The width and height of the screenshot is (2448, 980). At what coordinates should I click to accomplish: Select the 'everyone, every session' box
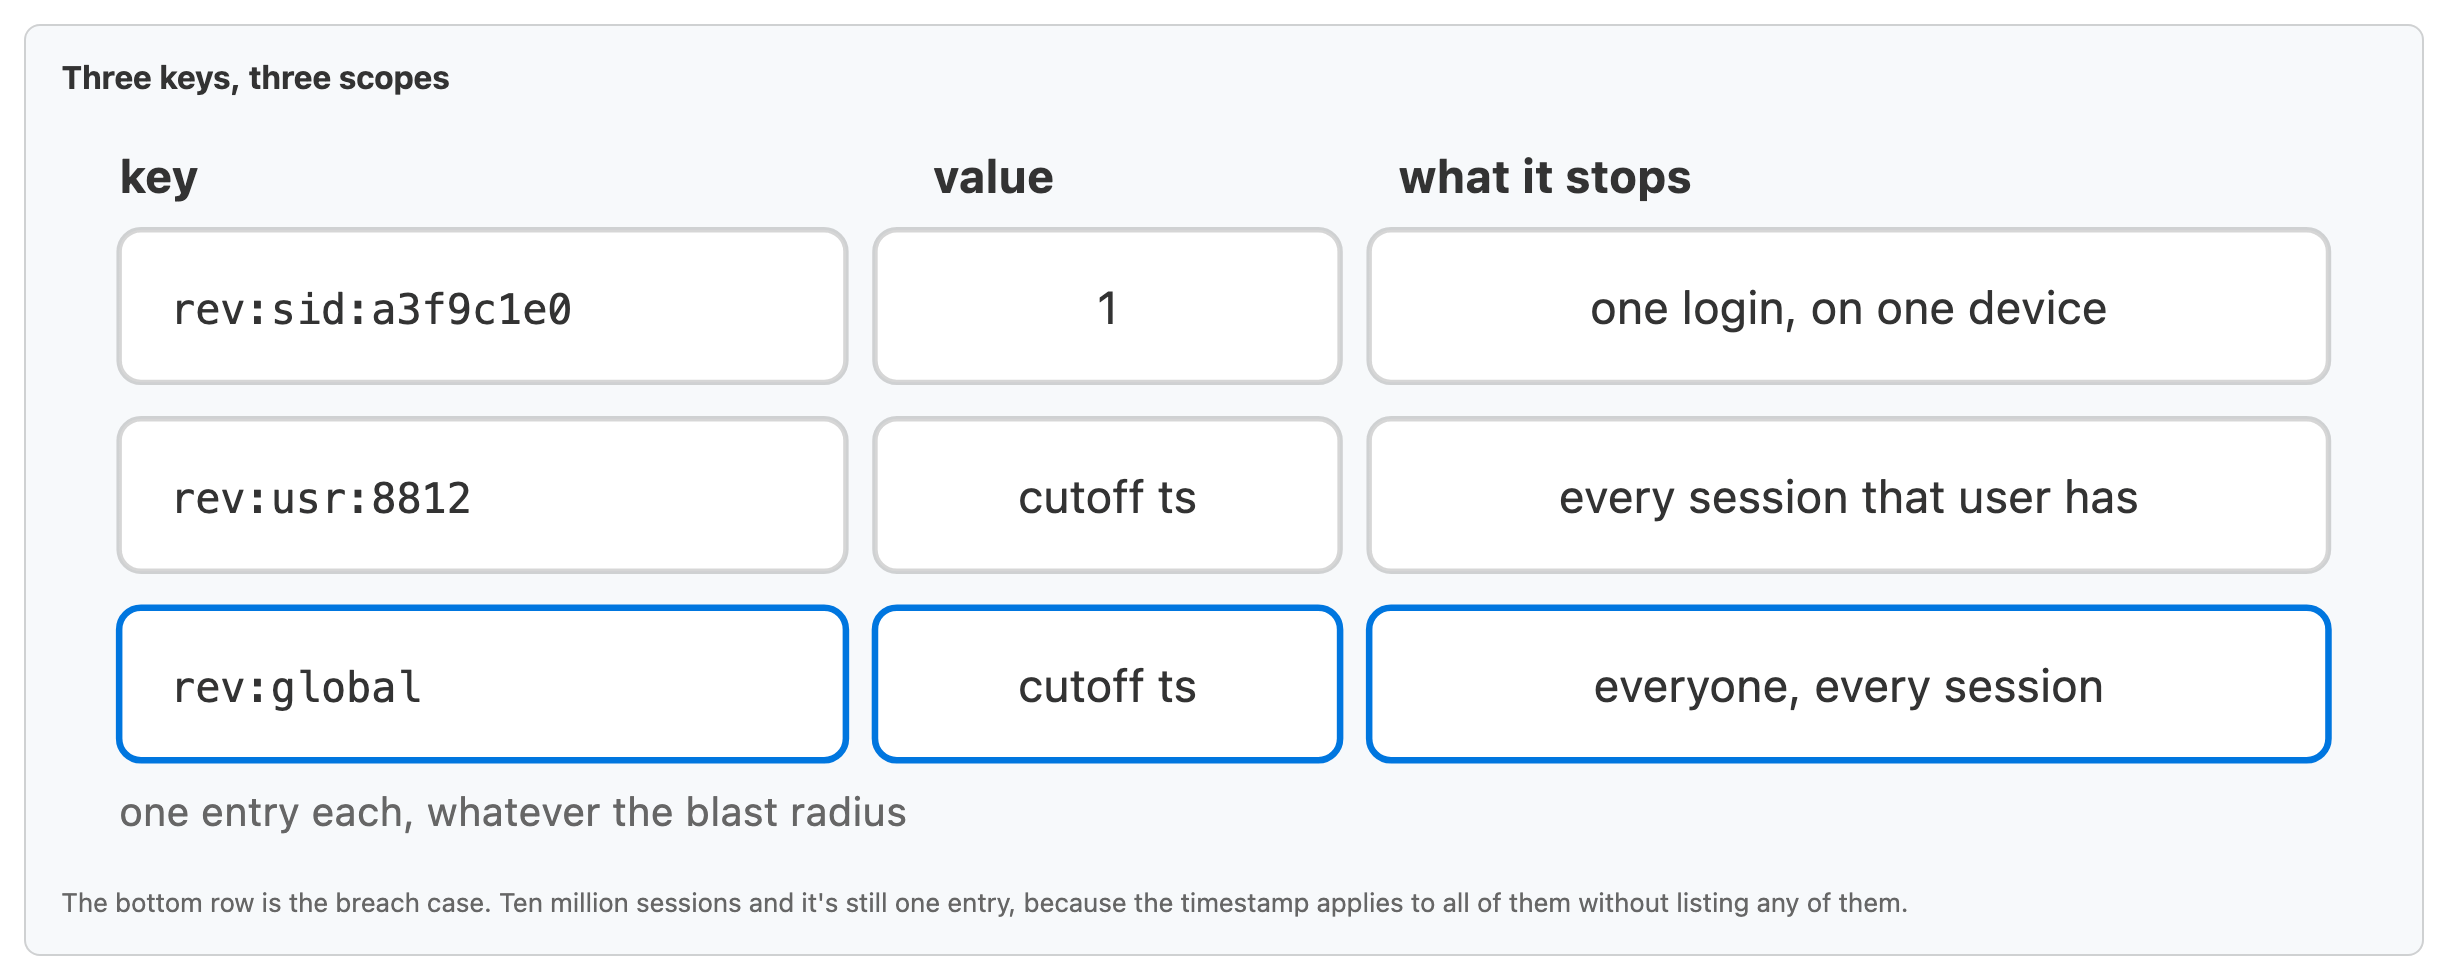(1848, 684)
